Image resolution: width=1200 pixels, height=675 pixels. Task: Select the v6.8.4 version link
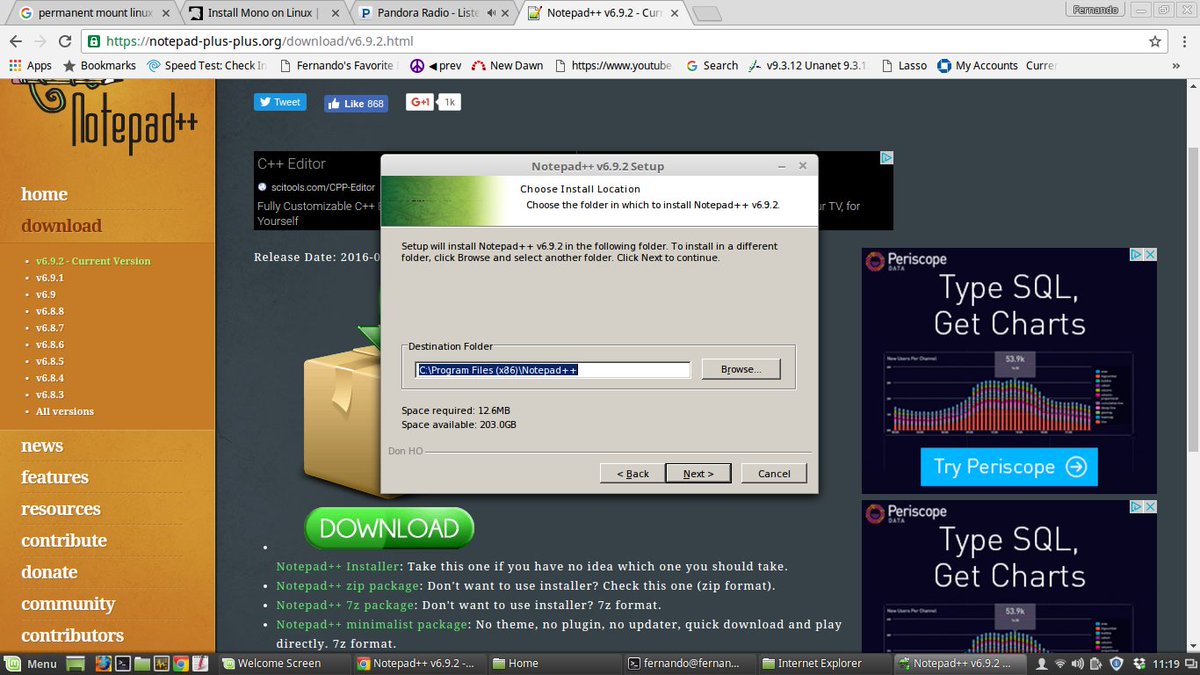click(50, 378)
